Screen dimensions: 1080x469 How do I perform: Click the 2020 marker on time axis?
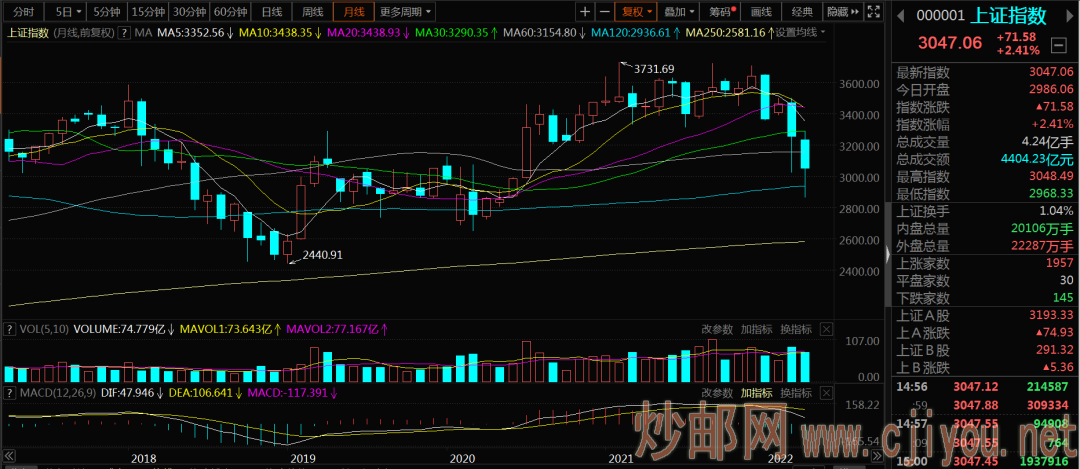point(462,458)
